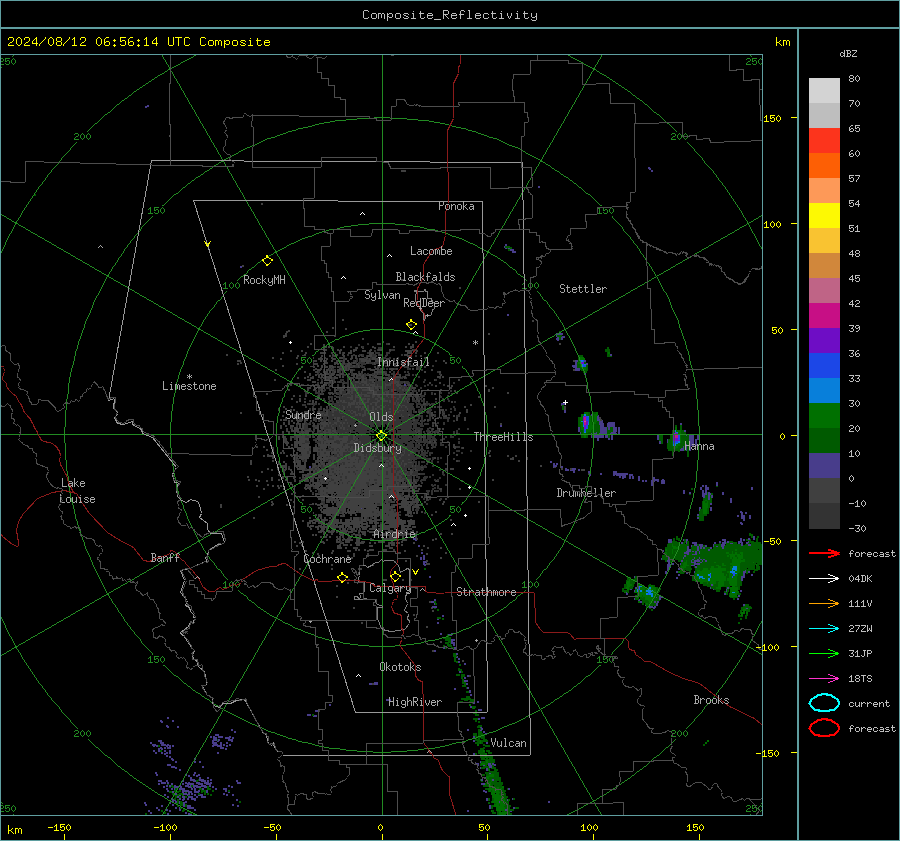Click the Brooks city label

(x=711, y=700)
